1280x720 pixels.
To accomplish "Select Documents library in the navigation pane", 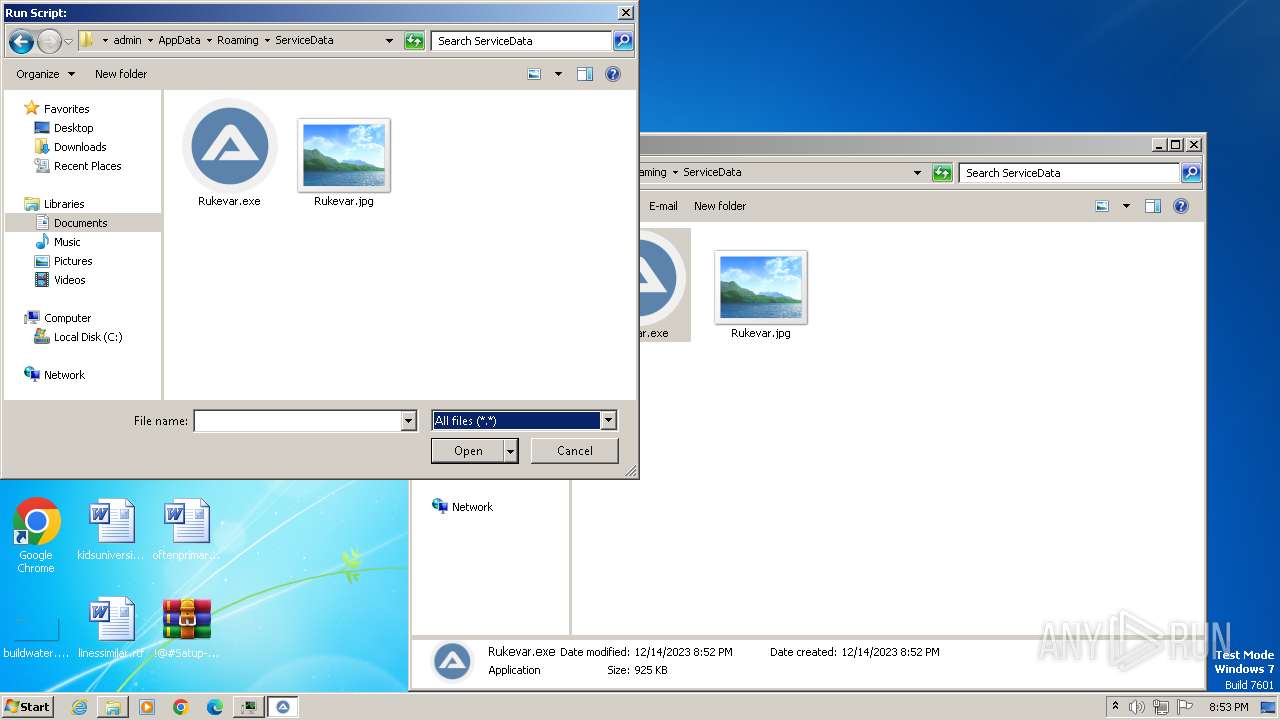I will 80,223.
